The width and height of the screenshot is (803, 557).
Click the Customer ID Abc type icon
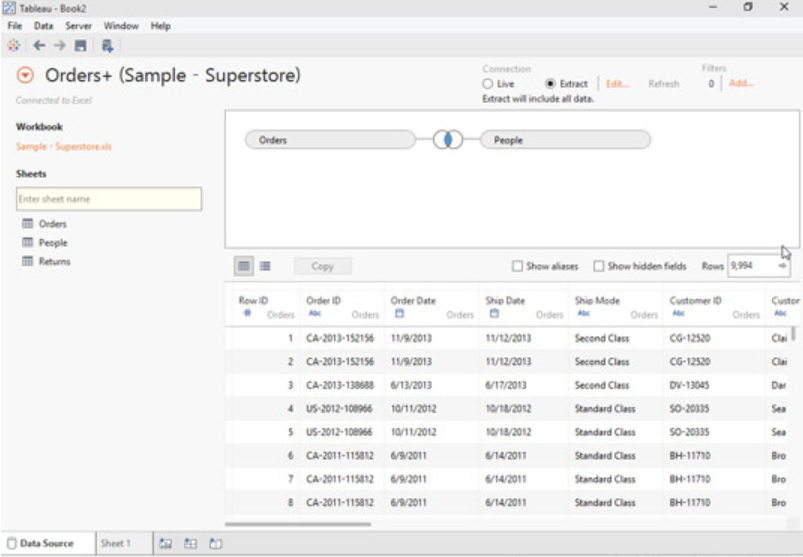[x=678, y=313]
